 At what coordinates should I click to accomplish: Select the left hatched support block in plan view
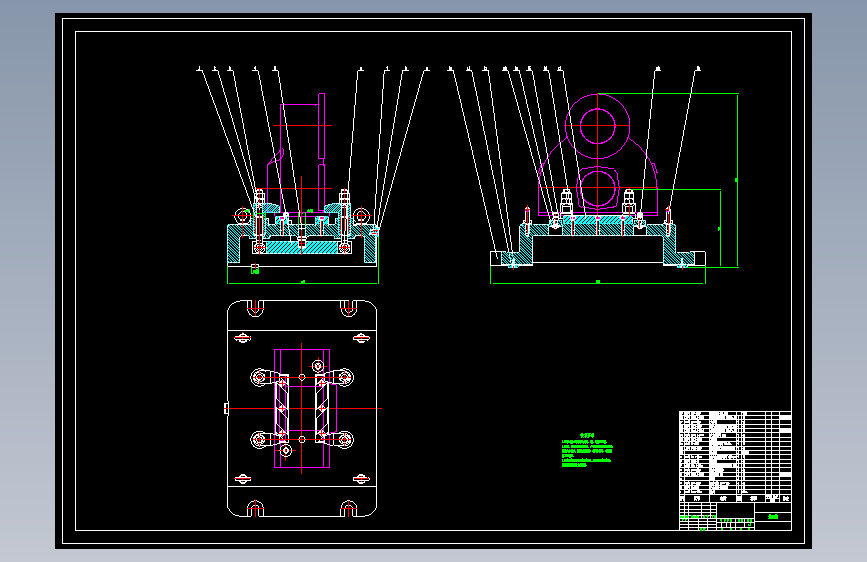pyautogui.click(x=281, y=408)
